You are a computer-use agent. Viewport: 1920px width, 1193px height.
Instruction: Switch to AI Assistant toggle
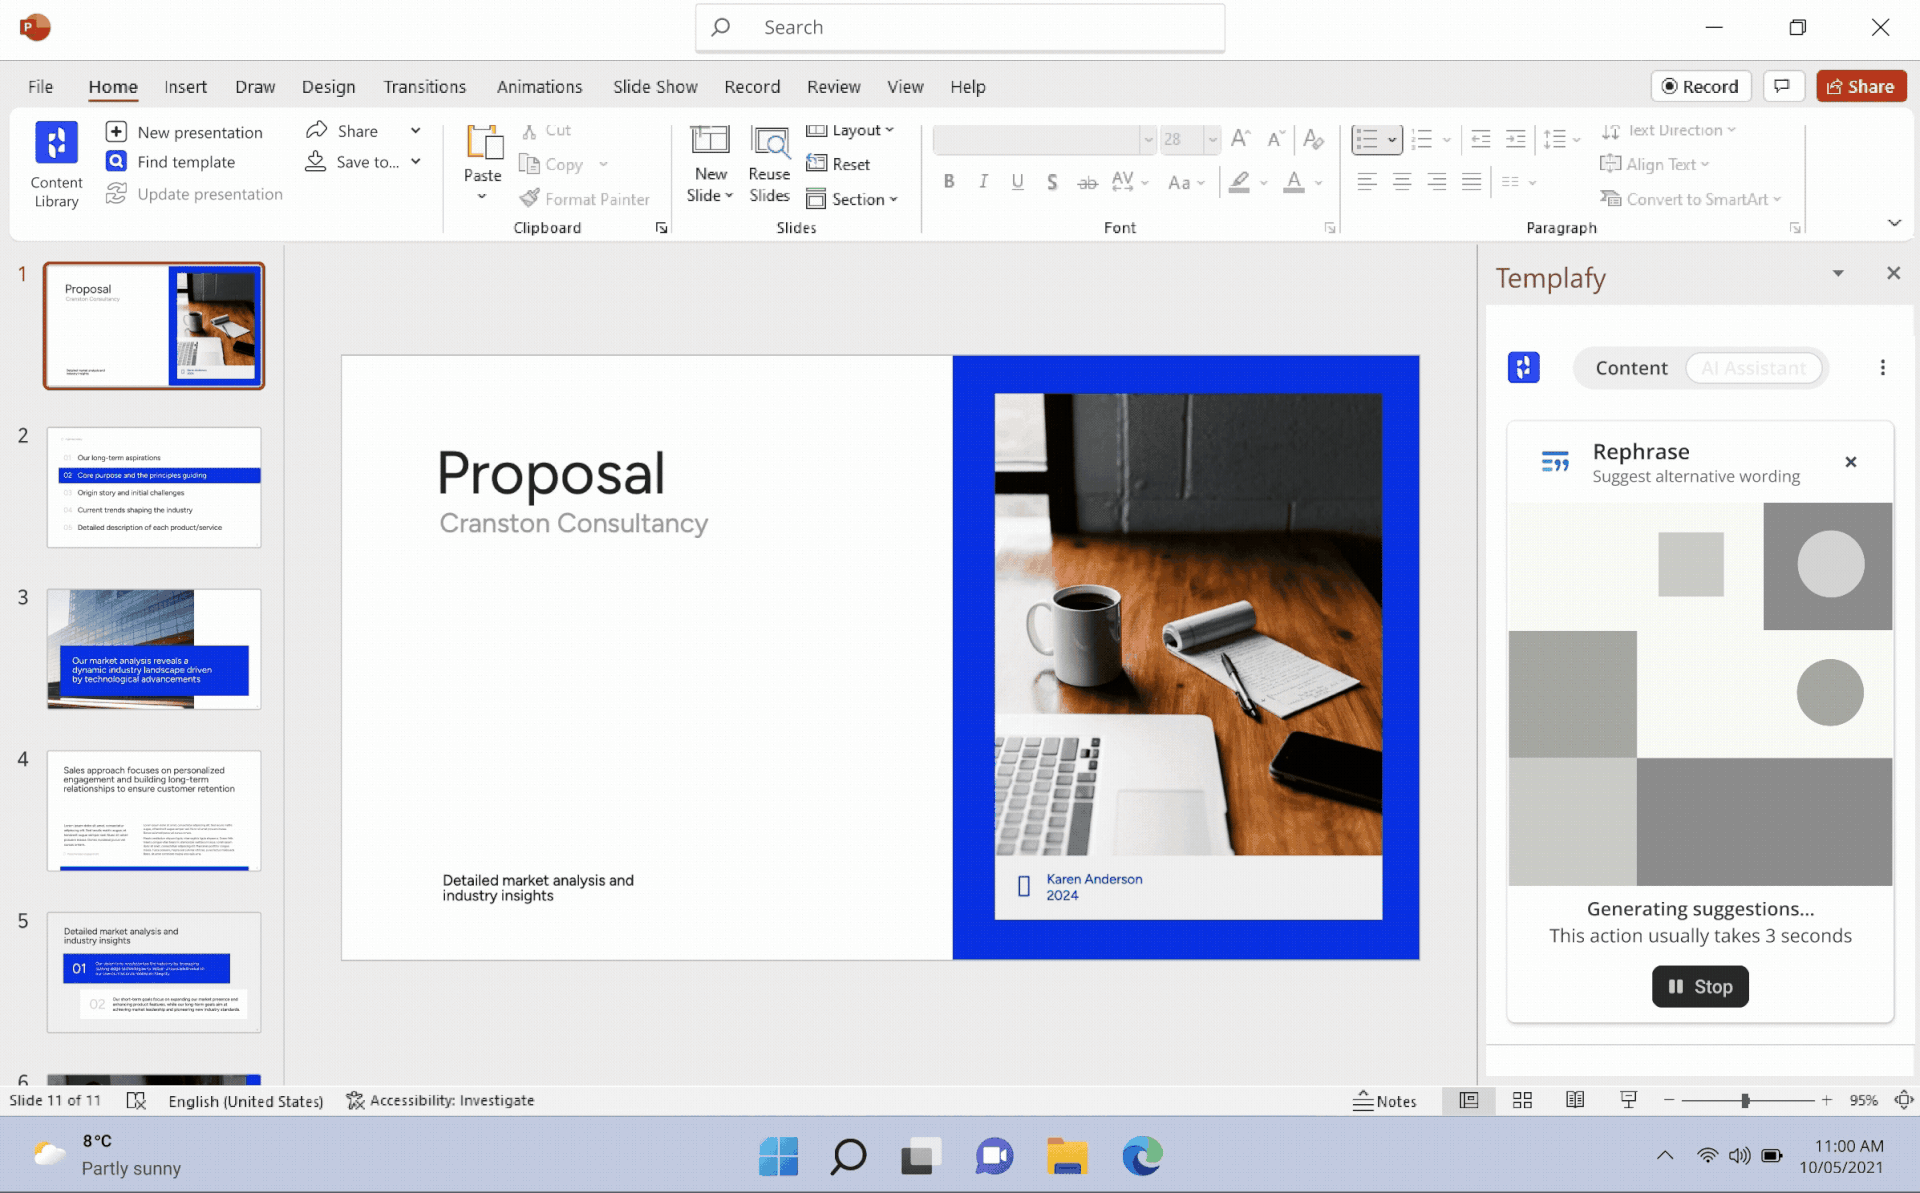tap(1753, 368)
